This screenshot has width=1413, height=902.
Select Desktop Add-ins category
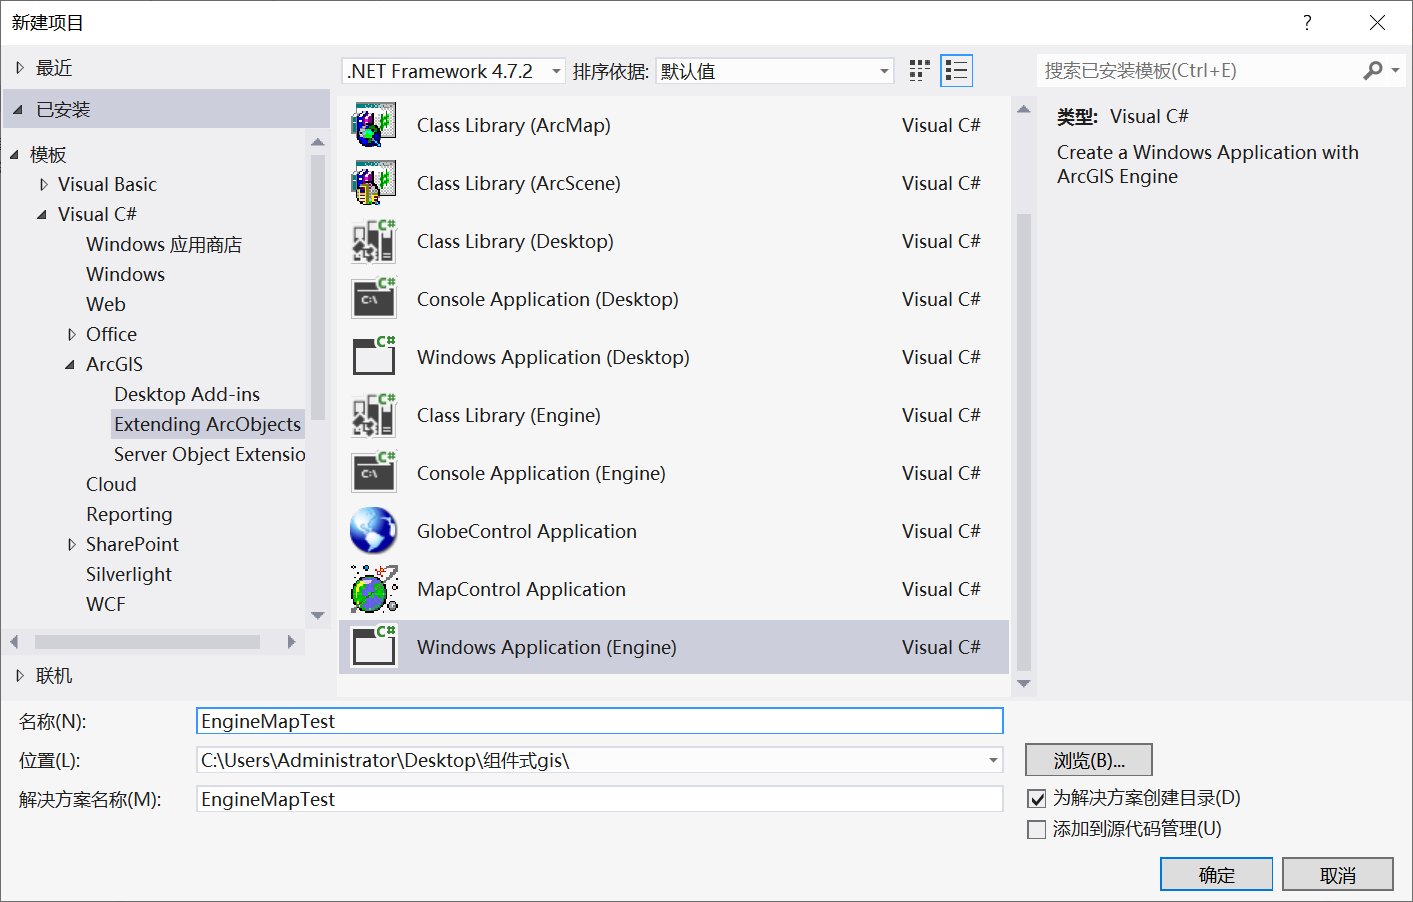pos(187,394)
